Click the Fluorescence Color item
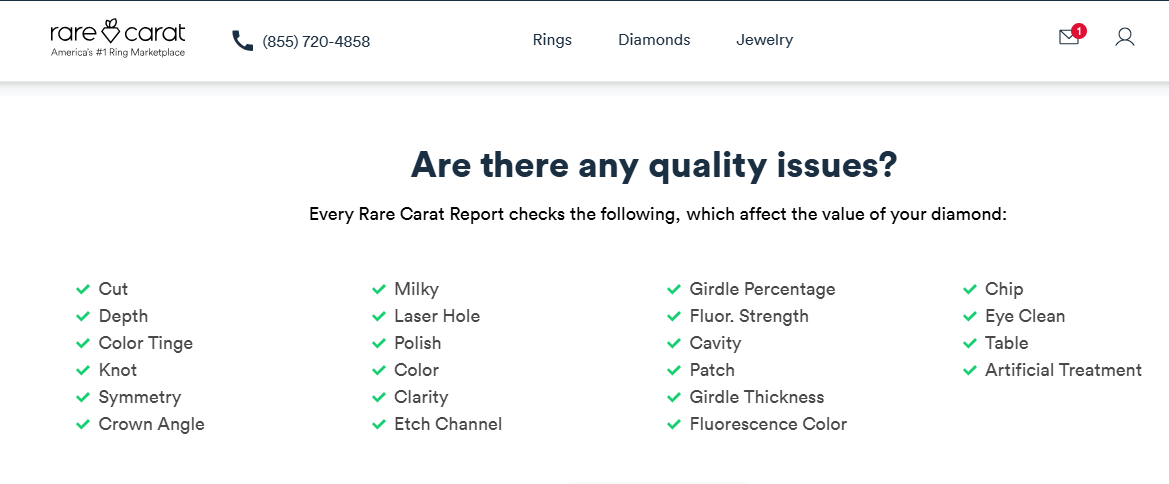 click(x=768, y=424)
